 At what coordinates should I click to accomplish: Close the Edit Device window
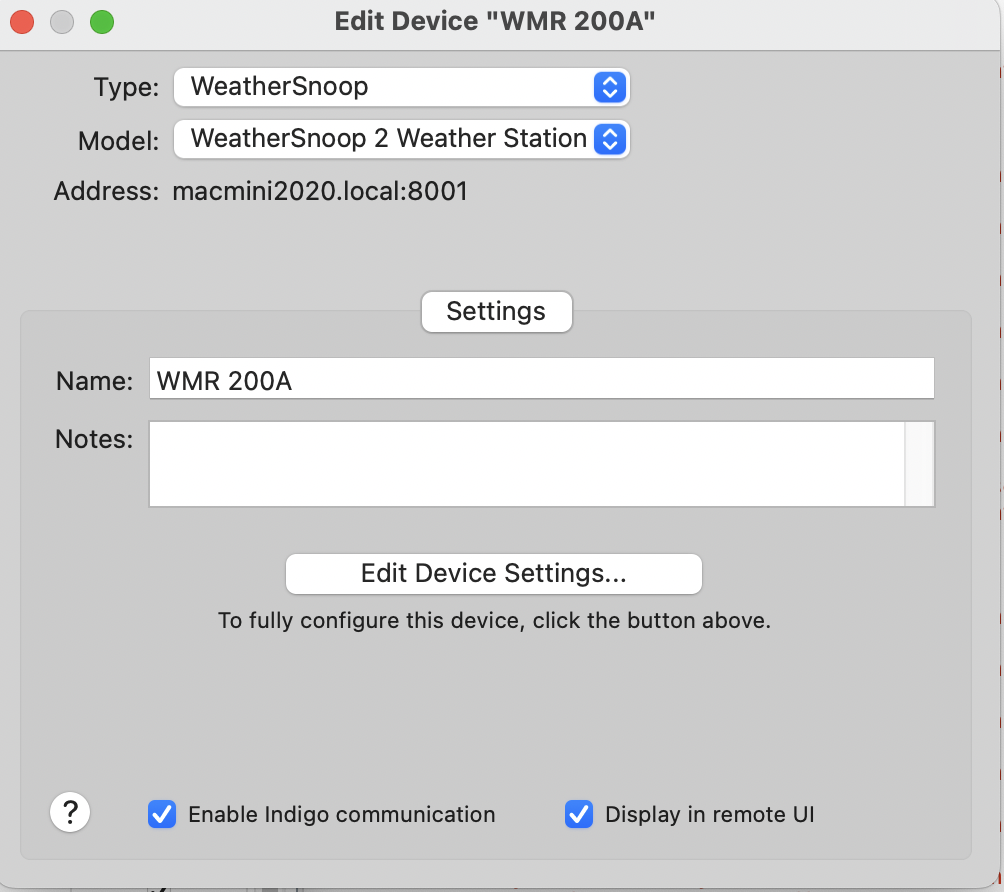click(22, 22)
